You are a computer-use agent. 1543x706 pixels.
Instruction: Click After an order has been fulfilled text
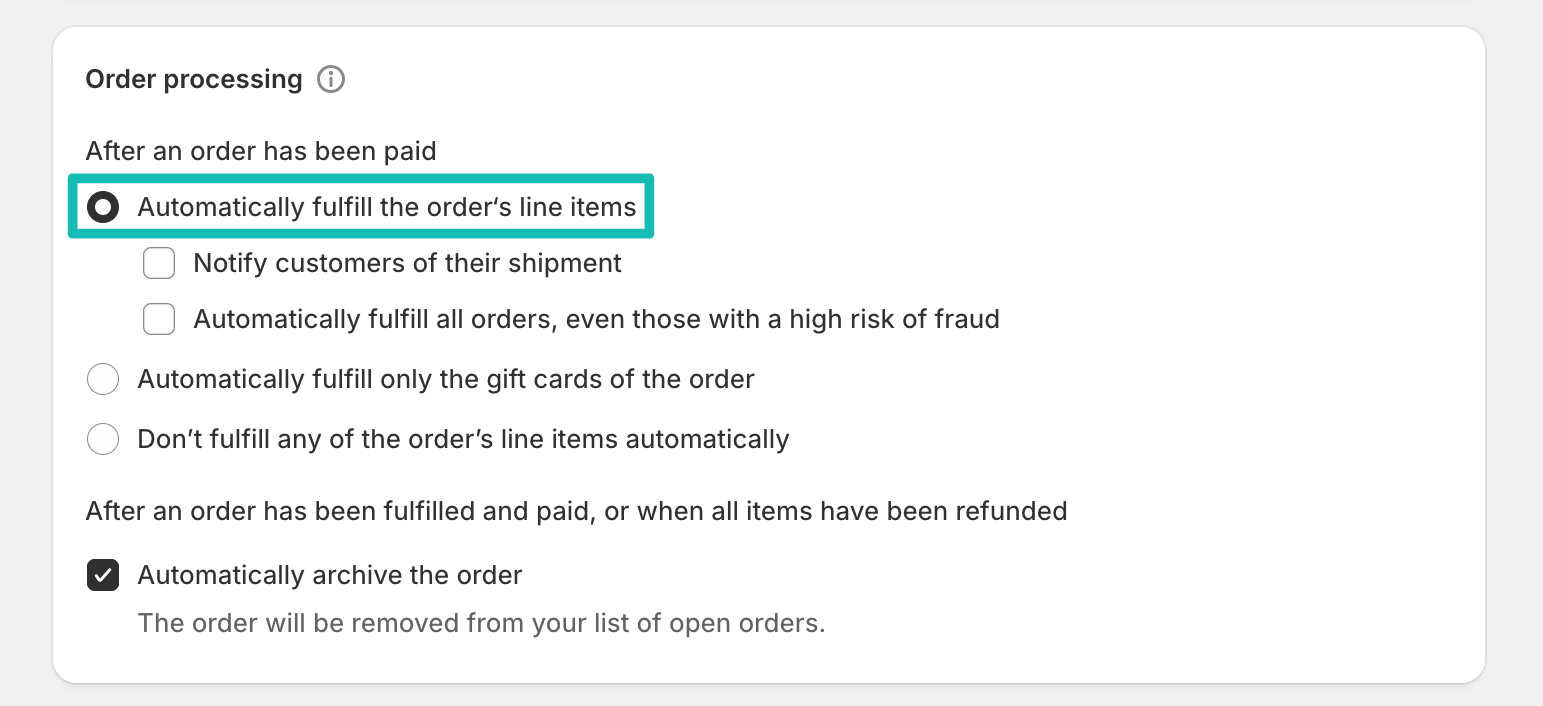[x=576, y=511]
